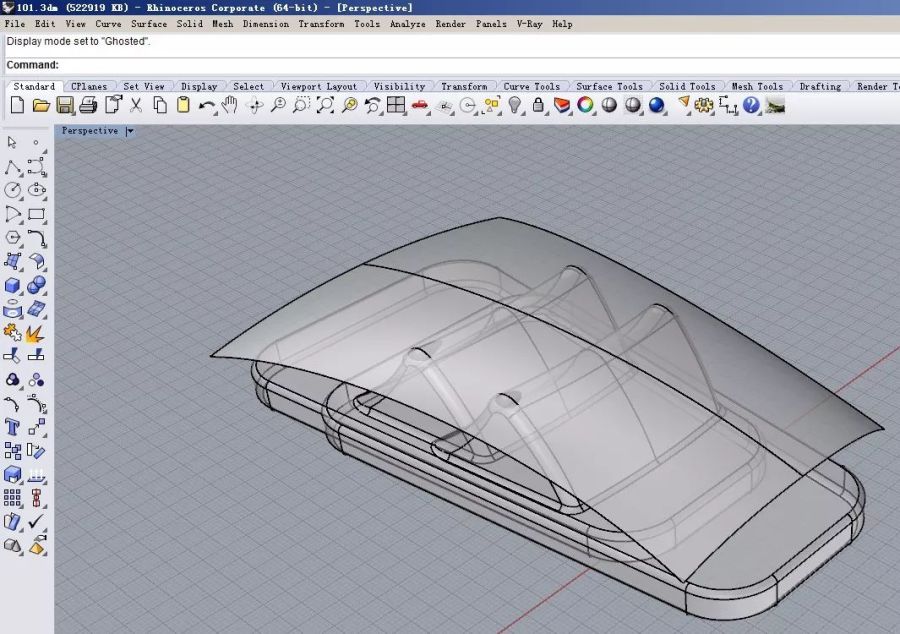Select the Text object tool
This screenshot has height=634, width=900.
pos(13,427)
